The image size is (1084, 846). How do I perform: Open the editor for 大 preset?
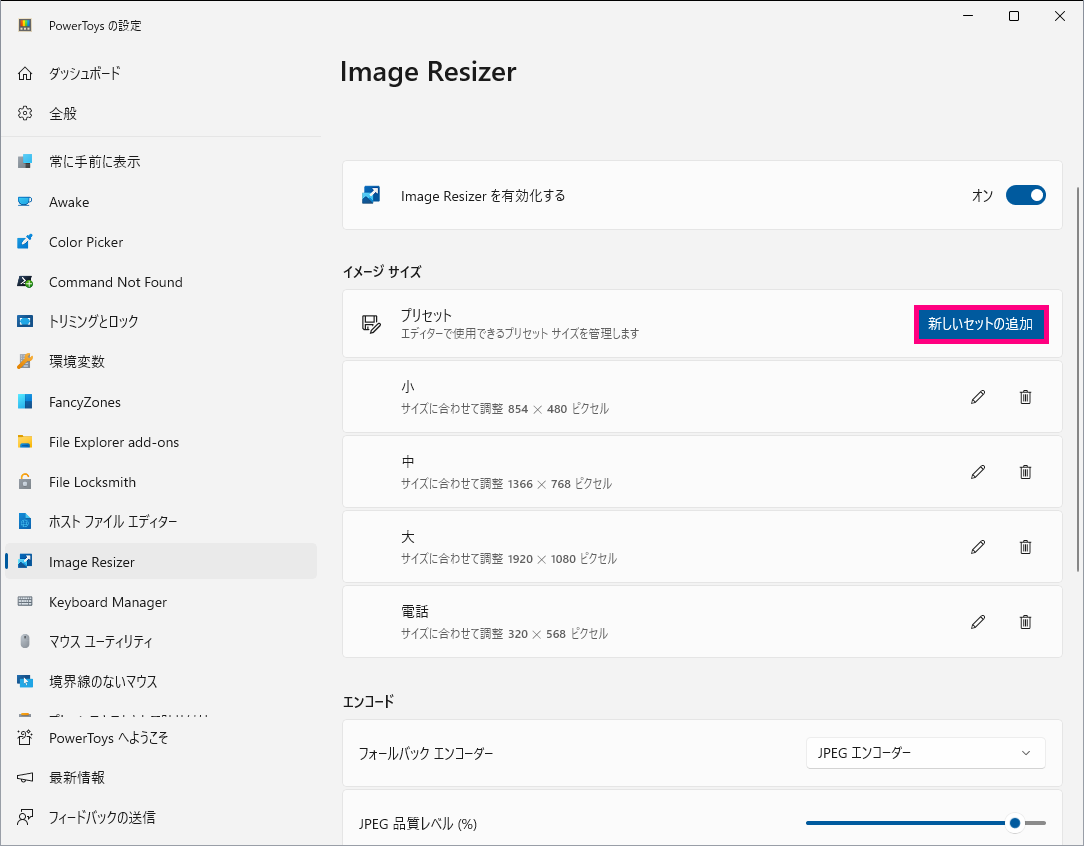point(978,547)
